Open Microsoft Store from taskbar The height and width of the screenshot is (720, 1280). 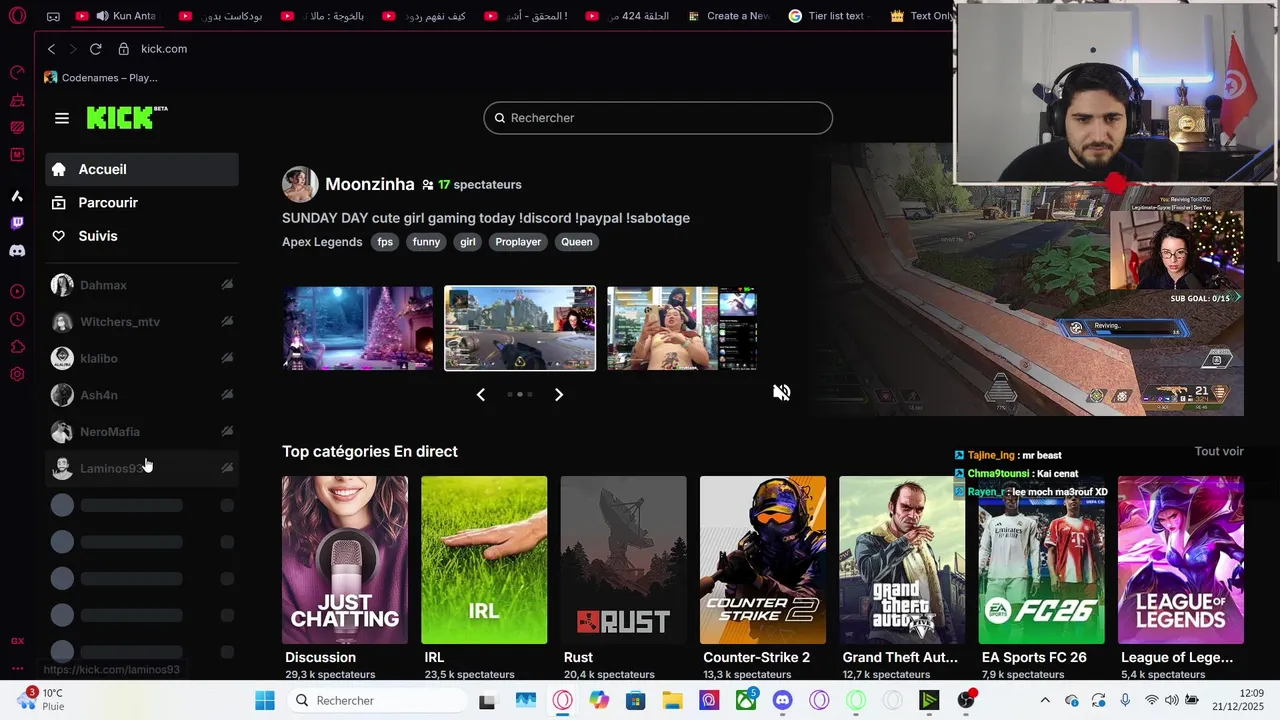[635, 701]
